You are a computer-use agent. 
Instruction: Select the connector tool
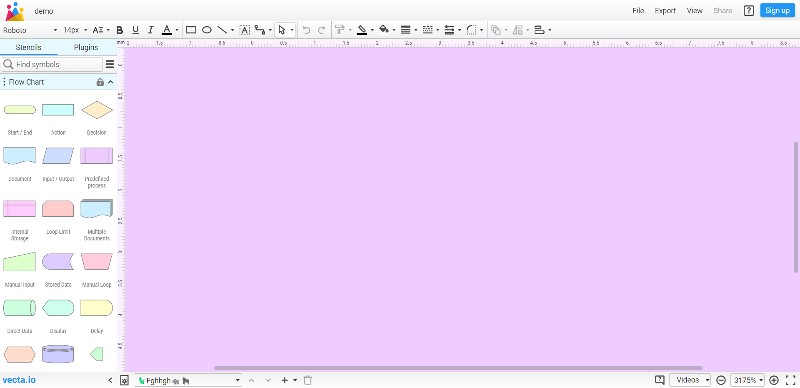tap(260, 30)
